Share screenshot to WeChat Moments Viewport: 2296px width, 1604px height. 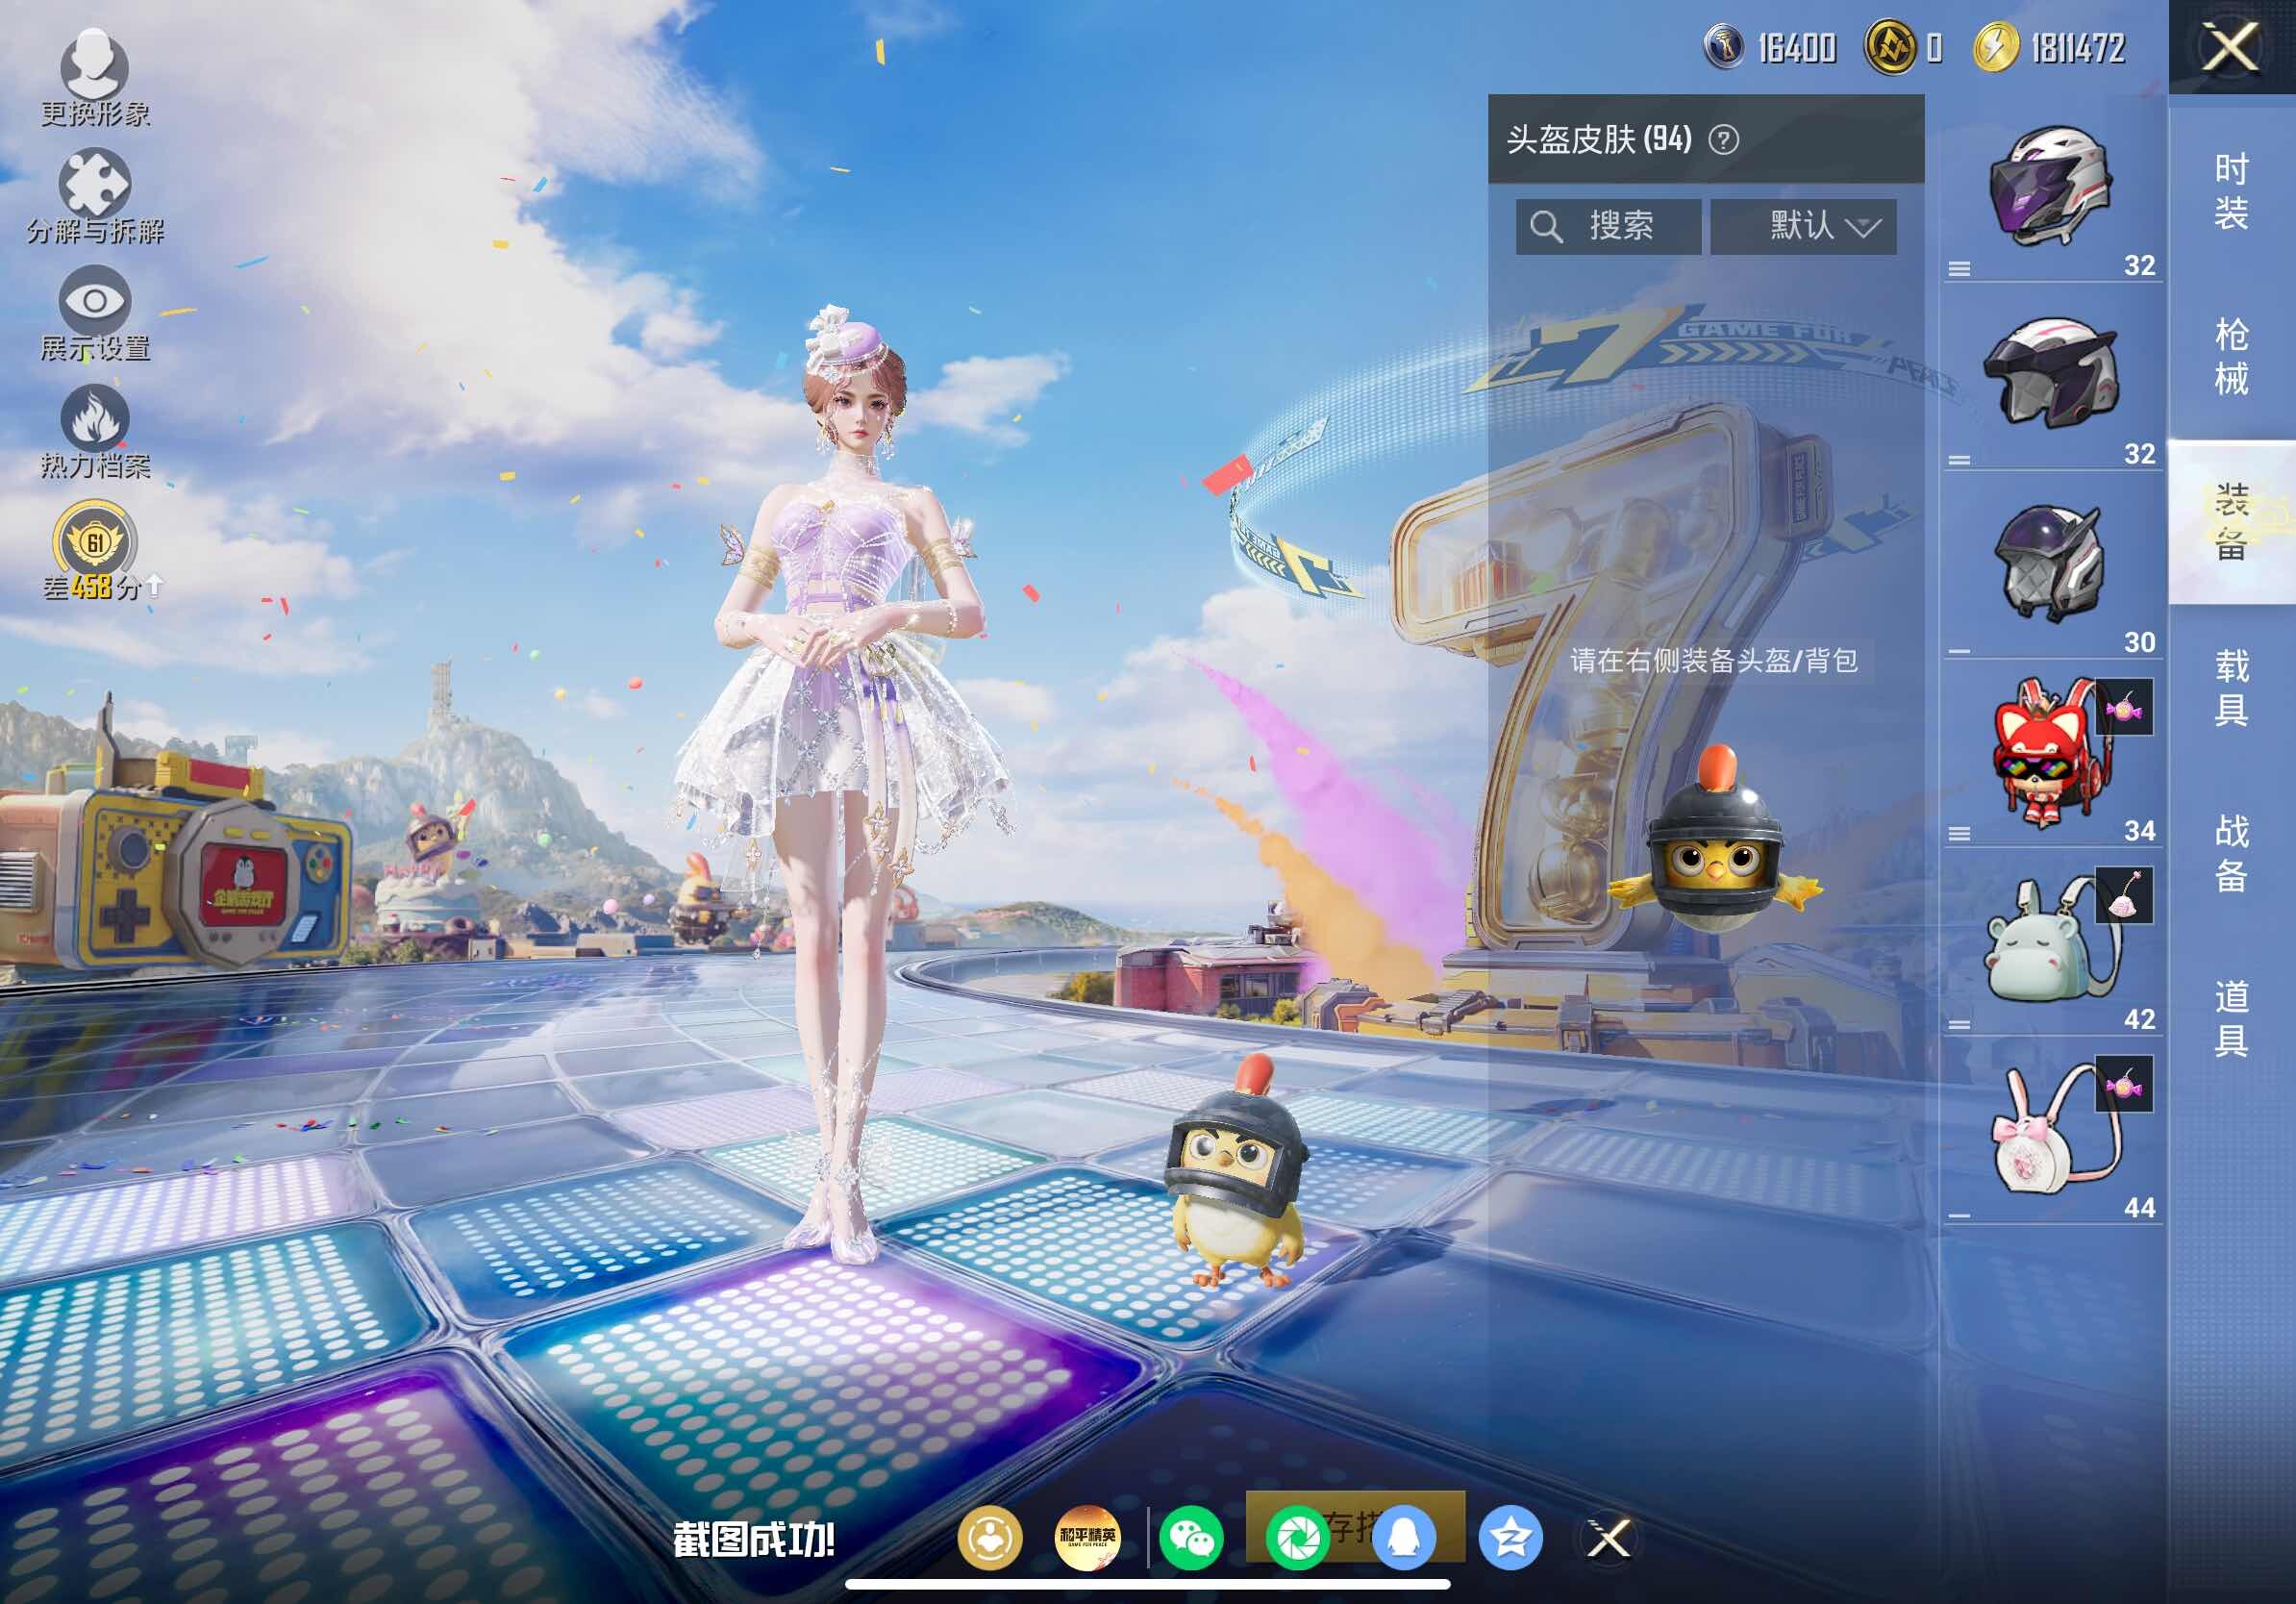1297,1537
